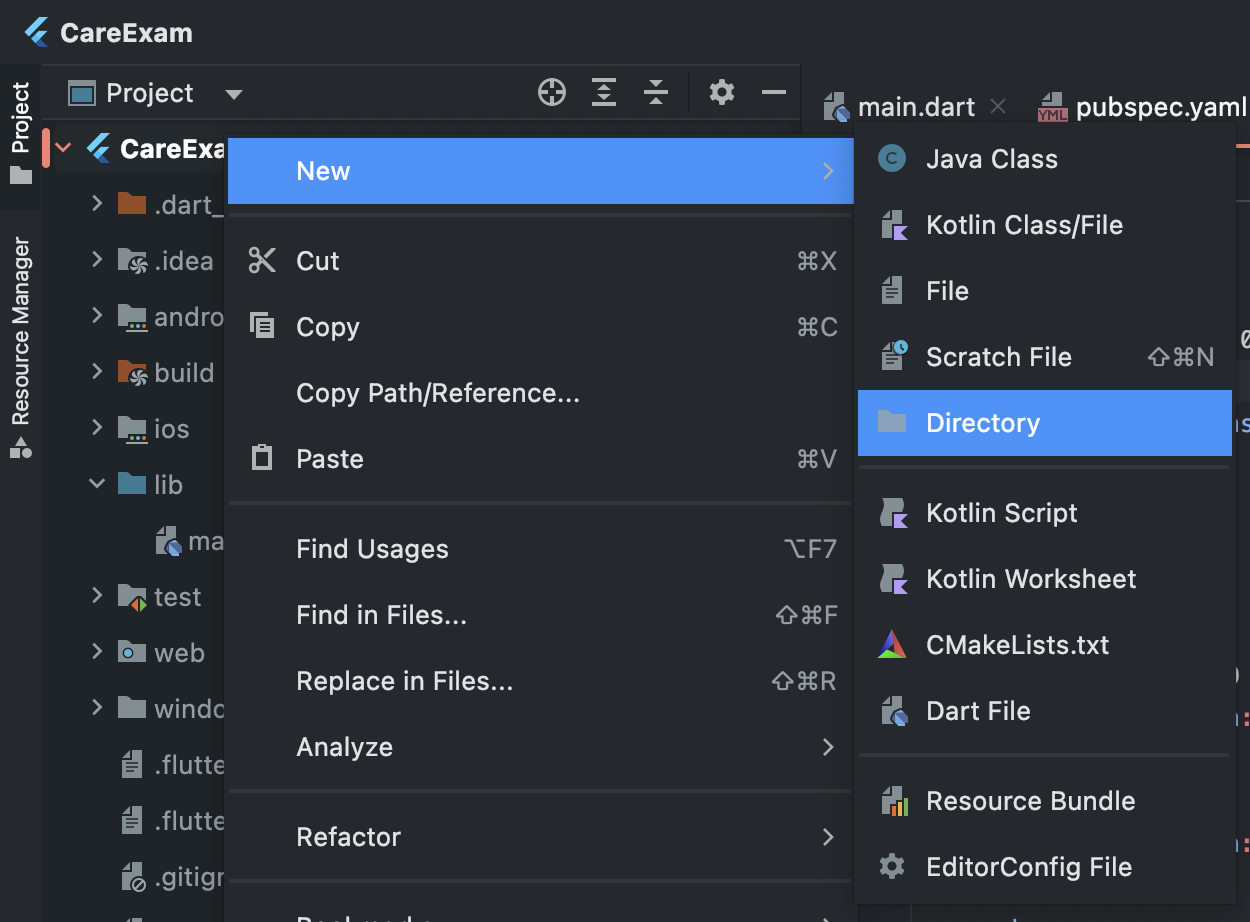Viewport: 1250px width, 922px height.
Task: Click the Scratch File icon
Action: pyautogui.click(x=892, y=357)
